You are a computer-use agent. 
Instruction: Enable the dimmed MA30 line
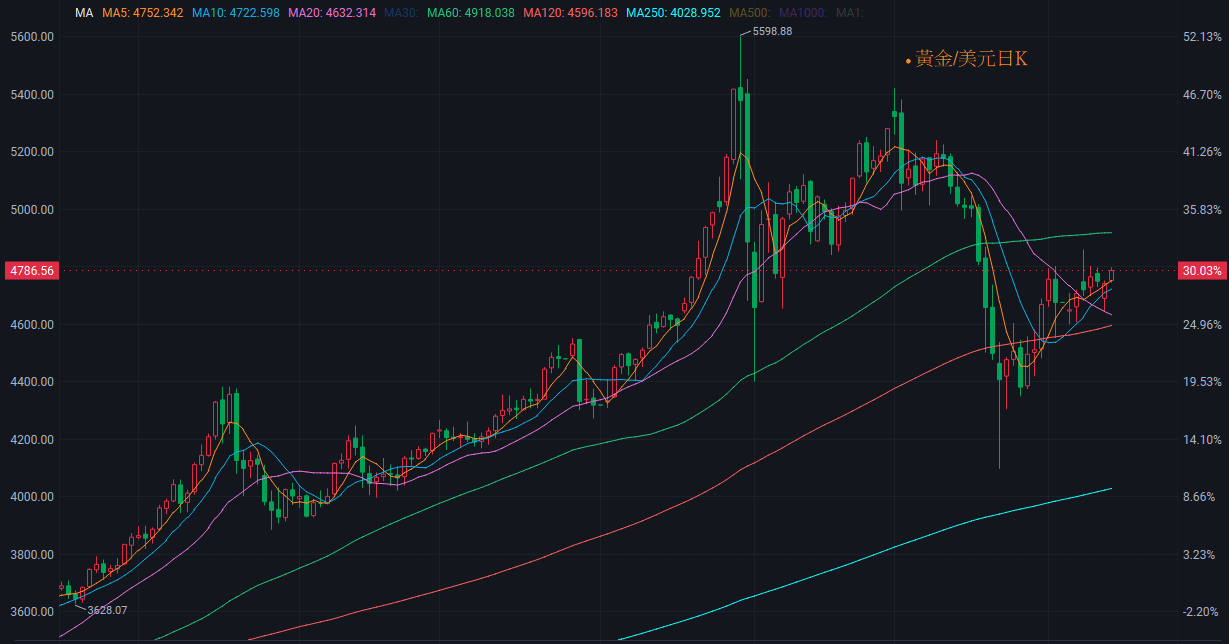coord(401,13)
